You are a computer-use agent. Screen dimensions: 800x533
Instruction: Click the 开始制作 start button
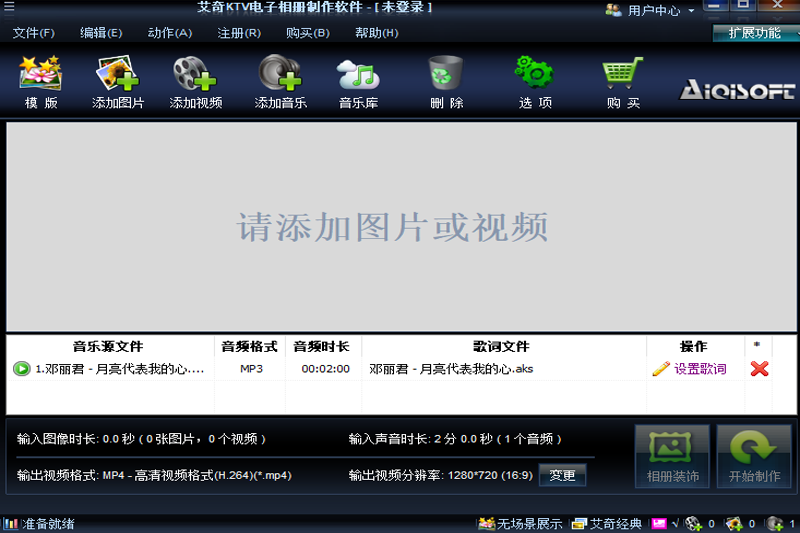754,457
